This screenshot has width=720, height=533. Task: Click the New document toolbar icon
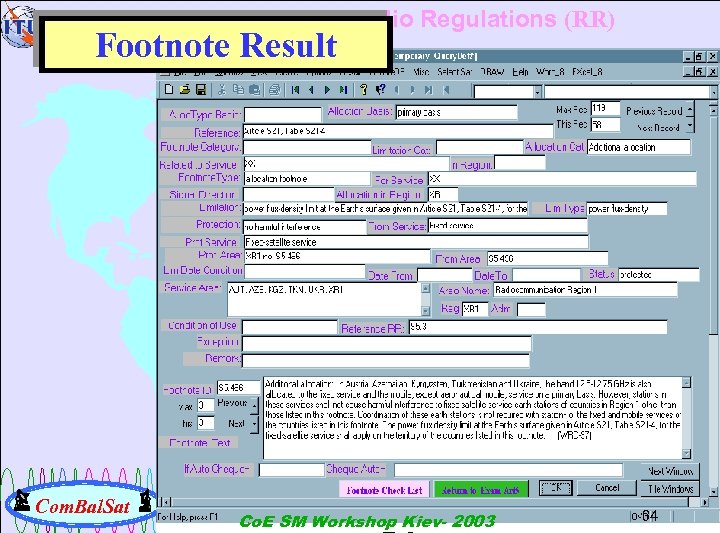[169, 90]
